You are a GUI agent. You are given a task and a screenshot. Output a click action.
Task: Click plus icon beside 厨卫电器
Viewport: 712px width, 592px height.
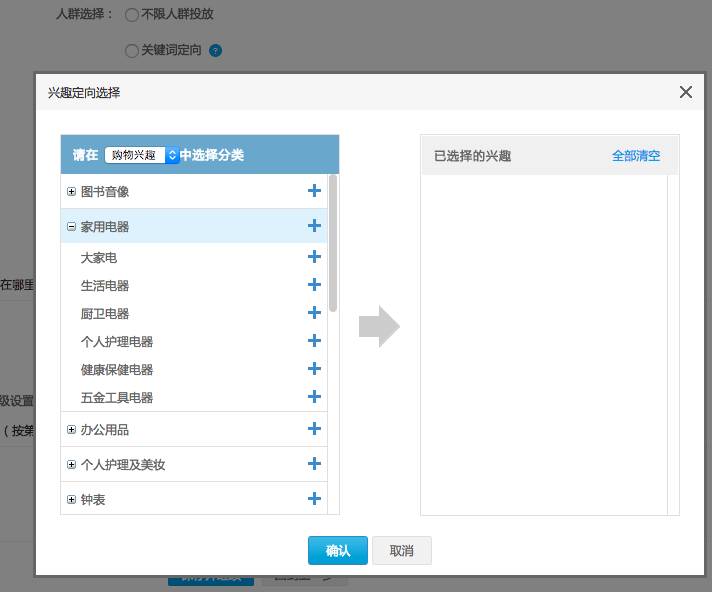(x=314, y=313)
